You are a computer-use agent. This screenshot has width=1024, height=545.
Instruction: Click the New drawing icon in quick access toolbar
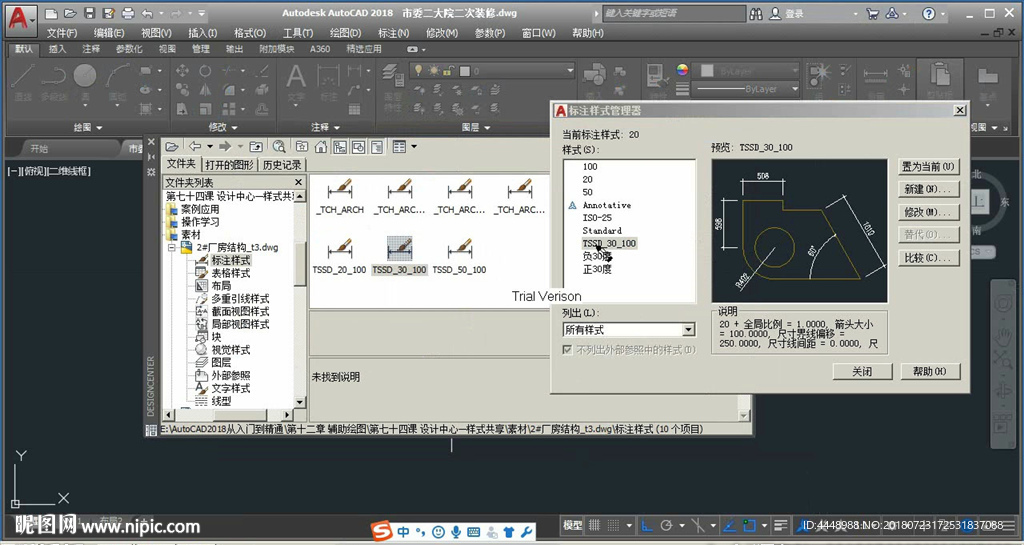52,13
